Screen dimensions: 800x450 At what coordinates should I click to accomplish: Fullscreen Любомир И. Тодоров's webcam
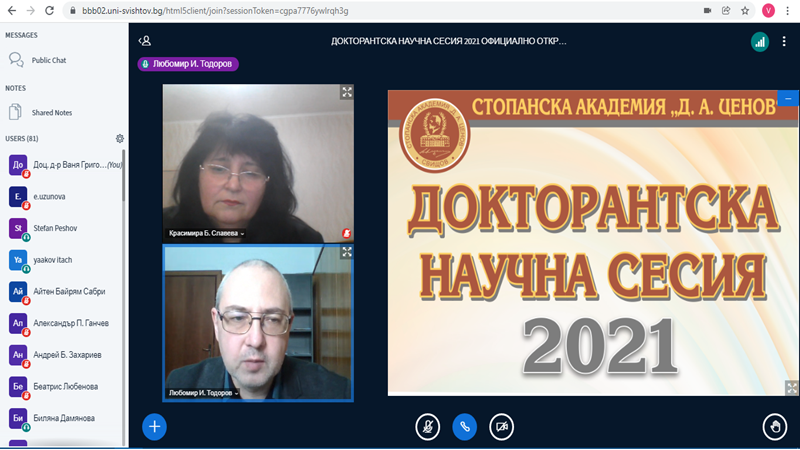coord(347,252)
